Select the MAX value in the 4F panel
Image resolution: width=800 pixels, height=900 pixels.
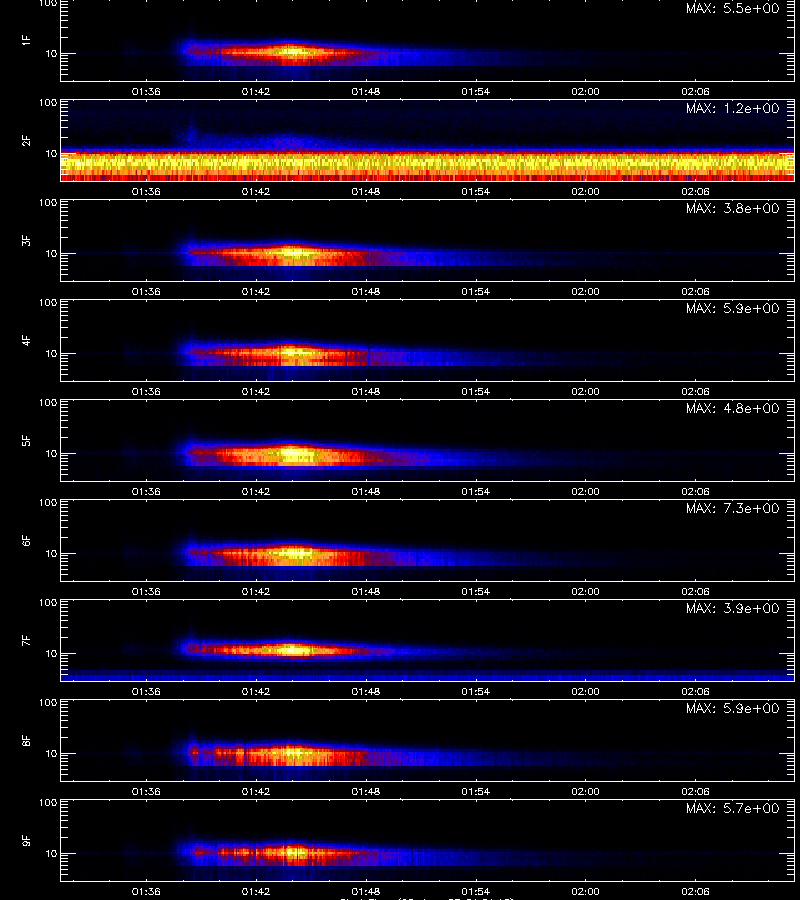coord(732,308)
